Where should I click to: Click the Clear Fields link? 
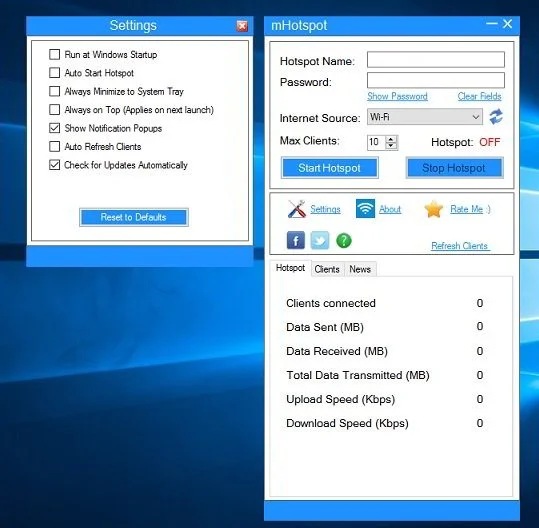coord(479,97)
